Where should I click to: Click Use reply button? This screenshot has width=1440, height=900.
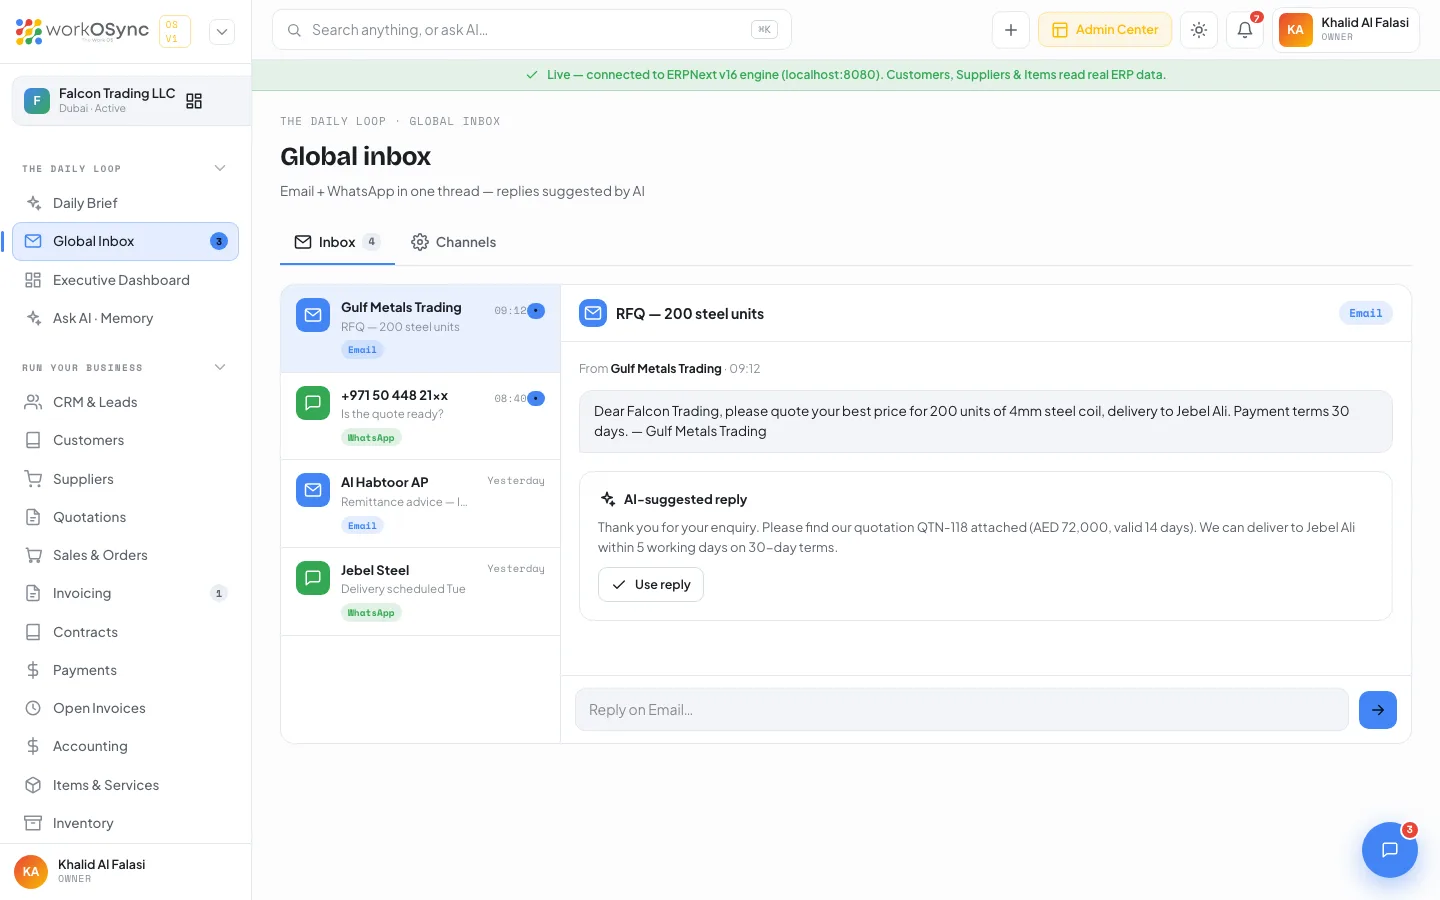pyautogui.click(x=651, y=585)
